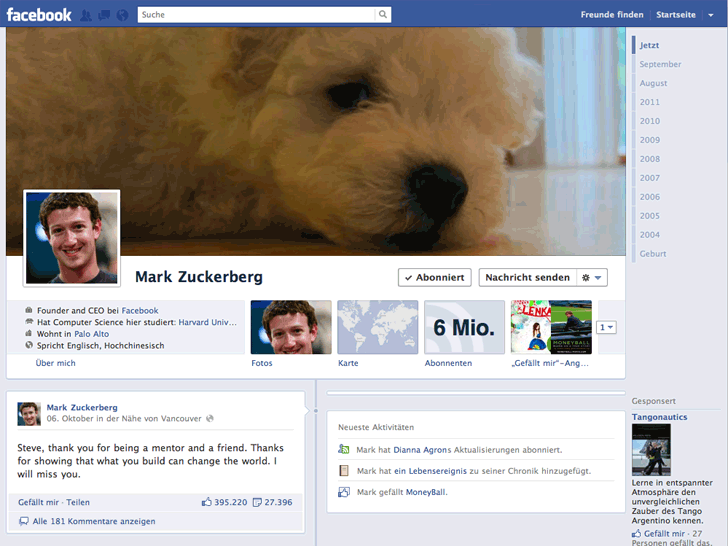Open Mark Zuckerberg post author link

(x=82, y=407)
